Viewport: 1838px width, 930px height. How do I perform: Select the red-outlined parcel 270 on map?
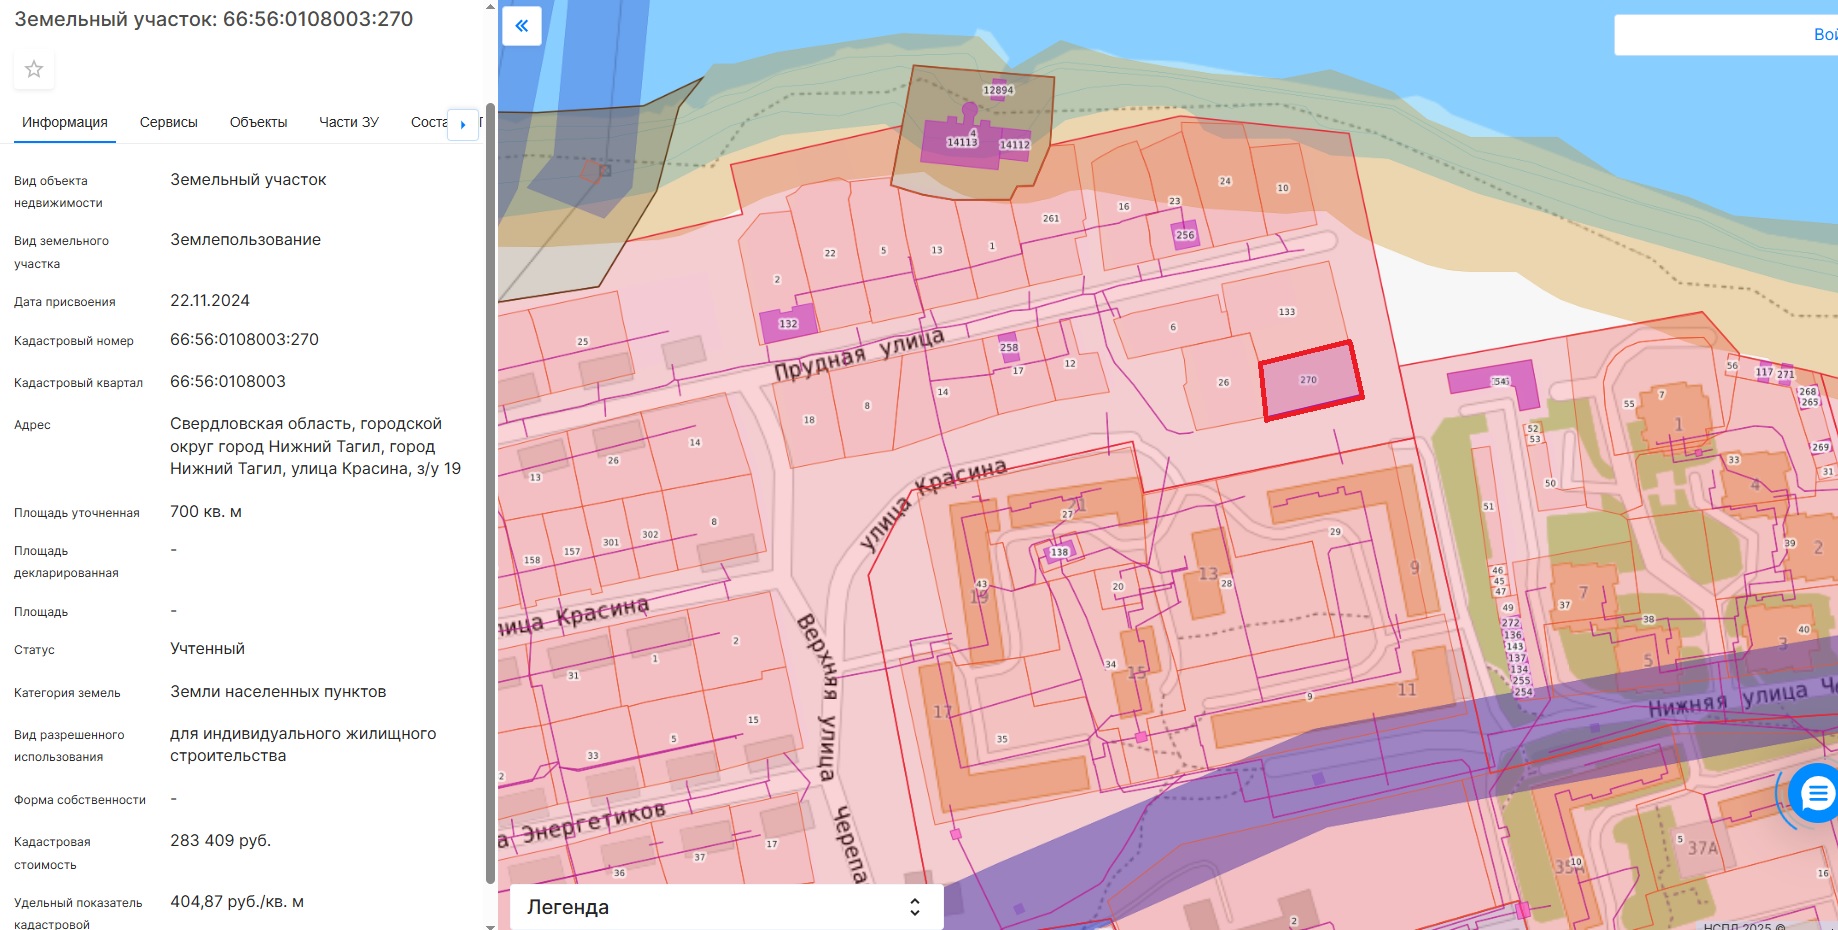click(x=1310, y=381)
